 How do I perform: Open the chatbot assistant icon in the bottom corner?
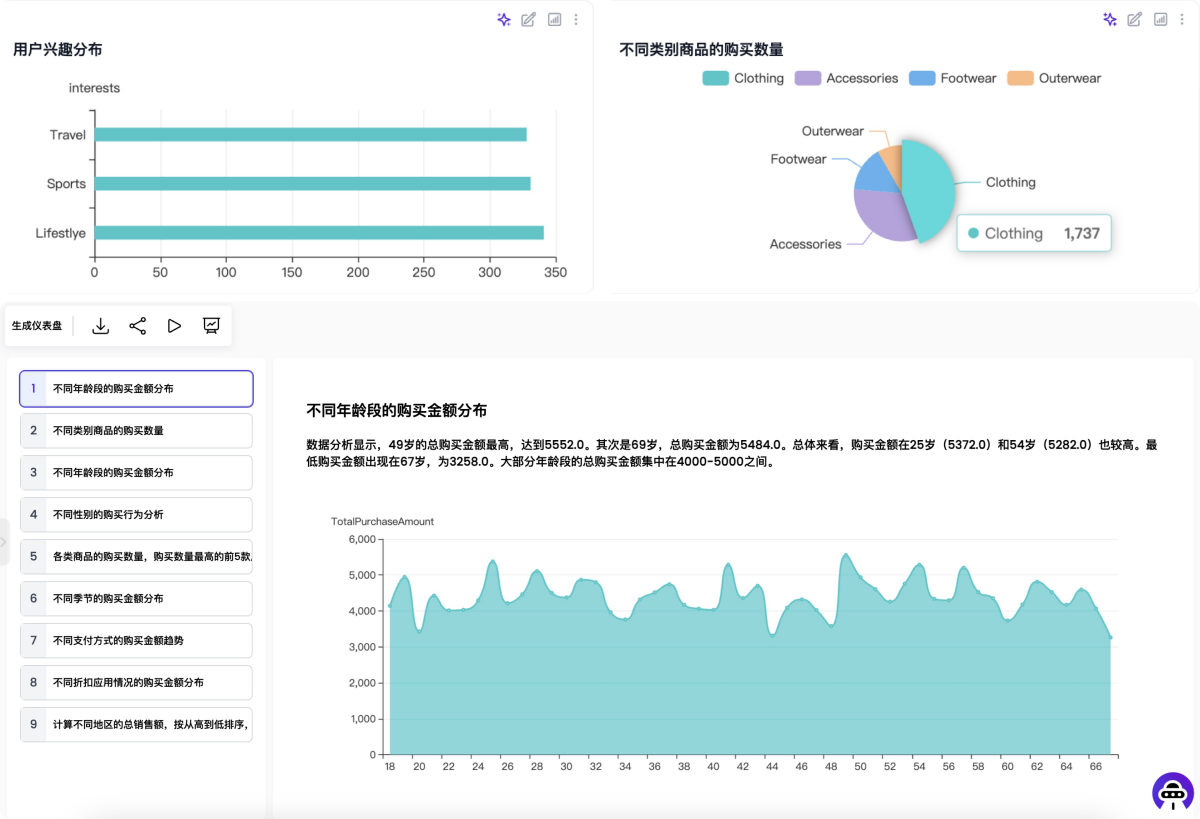(x=1172, y=791)
